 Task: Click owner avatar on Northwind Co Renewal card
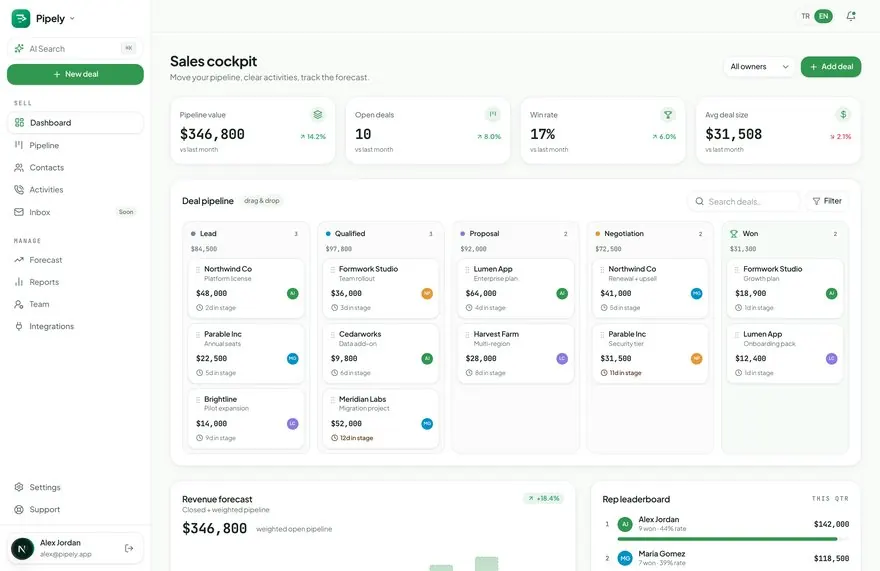[696, 294]
